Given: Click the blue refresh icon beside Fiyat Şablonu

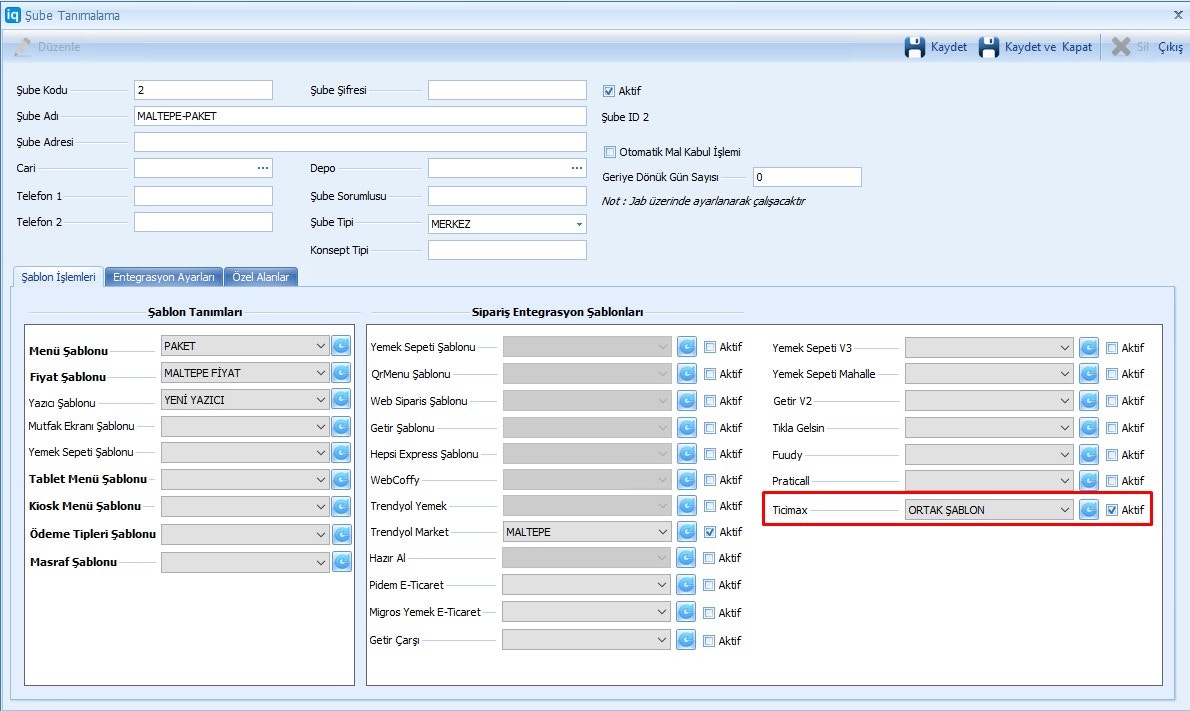Looking at the screenshot, I should (342, 373).
